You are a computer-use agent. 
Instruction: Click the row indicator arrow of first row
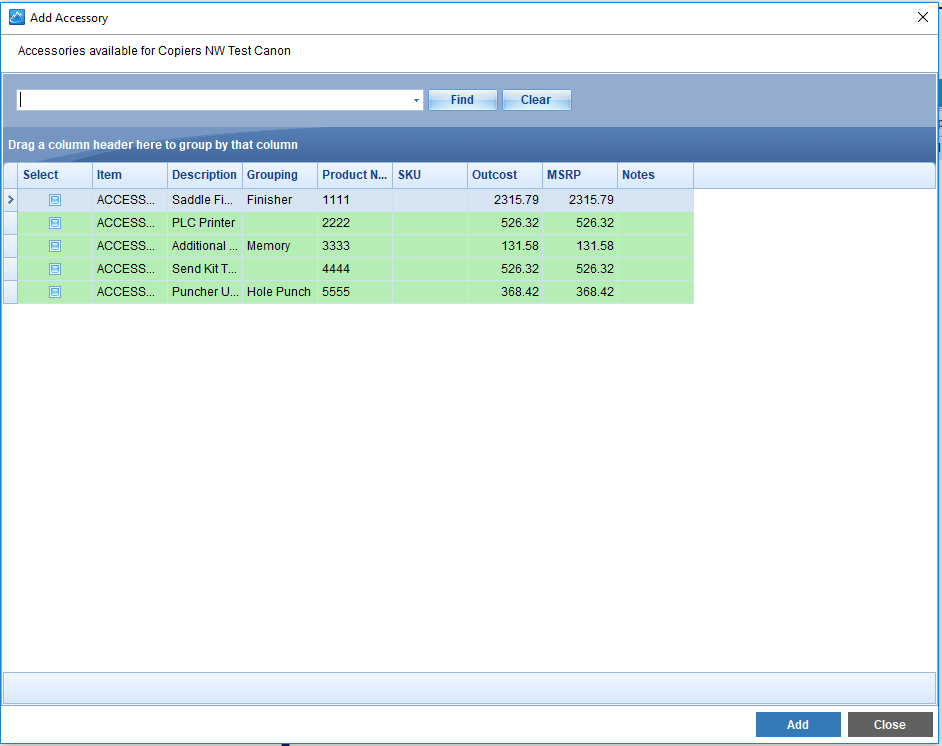point(10,200)
